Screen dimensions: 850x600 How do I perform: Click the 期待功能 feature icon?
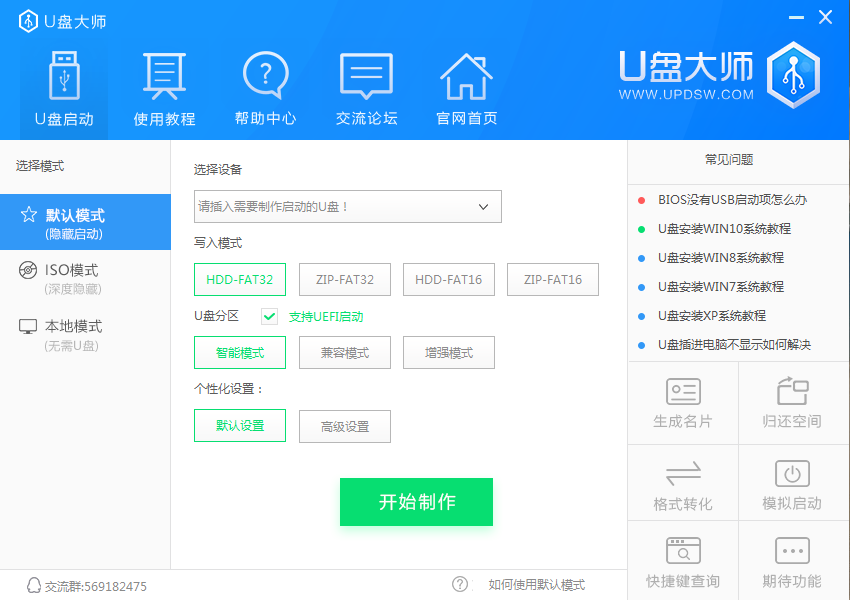792,560
